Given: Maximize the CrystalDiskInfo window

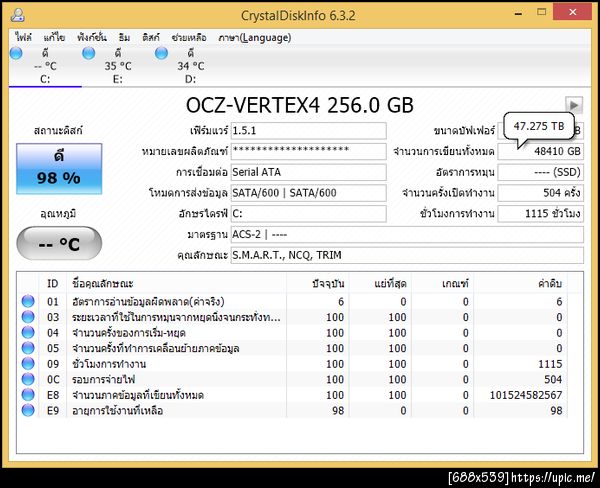Looking at the screenshot, I should [x=541, y=12].
